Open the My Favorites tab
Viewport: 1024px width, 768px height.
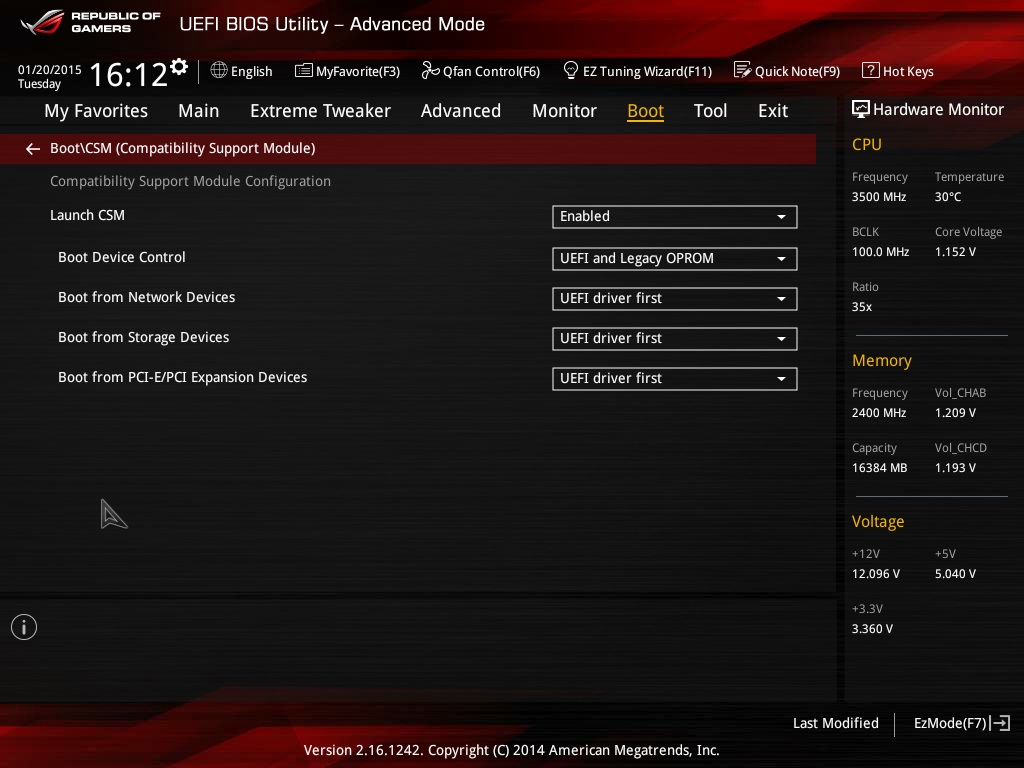(96, 111)
